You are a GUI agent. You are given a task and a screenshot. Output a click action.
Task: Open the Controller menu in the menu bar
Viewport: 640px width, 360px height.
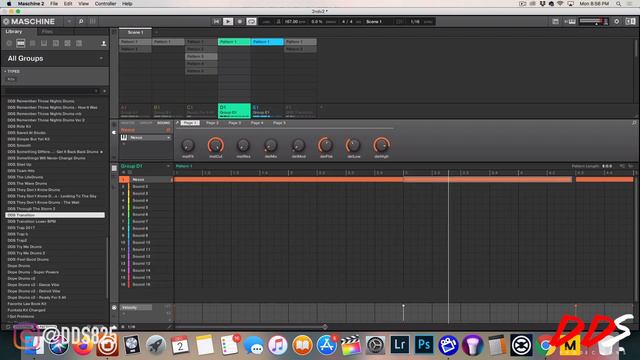tap(105, 4)
